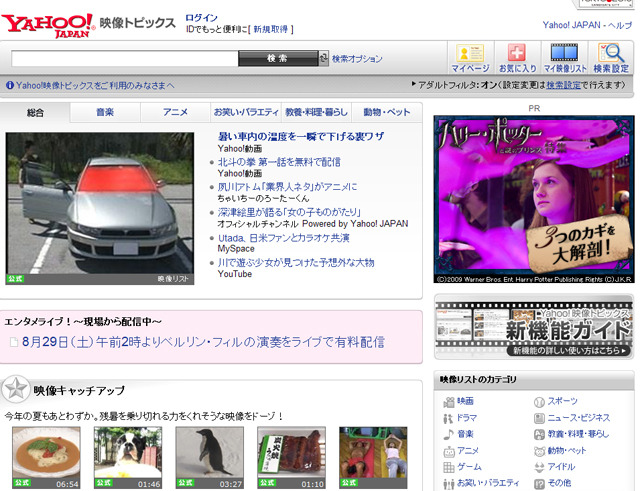Open the 8月29日 ベルリン・フィル live link
640x491 pixels.
tap(203, 342)
